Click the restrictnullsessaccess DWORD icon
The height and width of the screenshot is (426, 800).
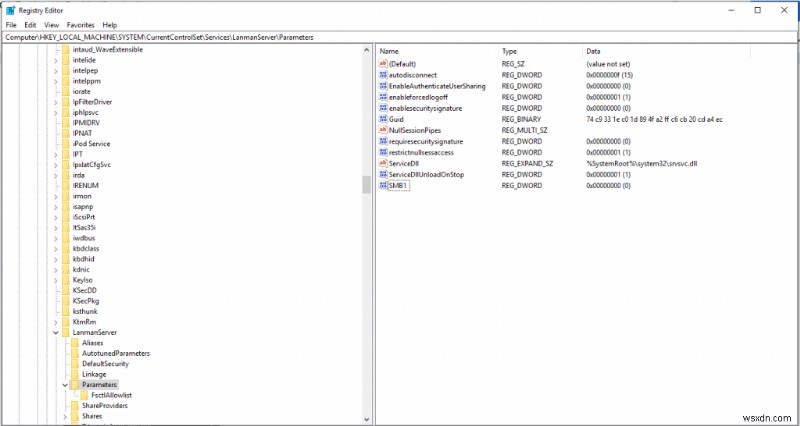click(x=383, y=153)
